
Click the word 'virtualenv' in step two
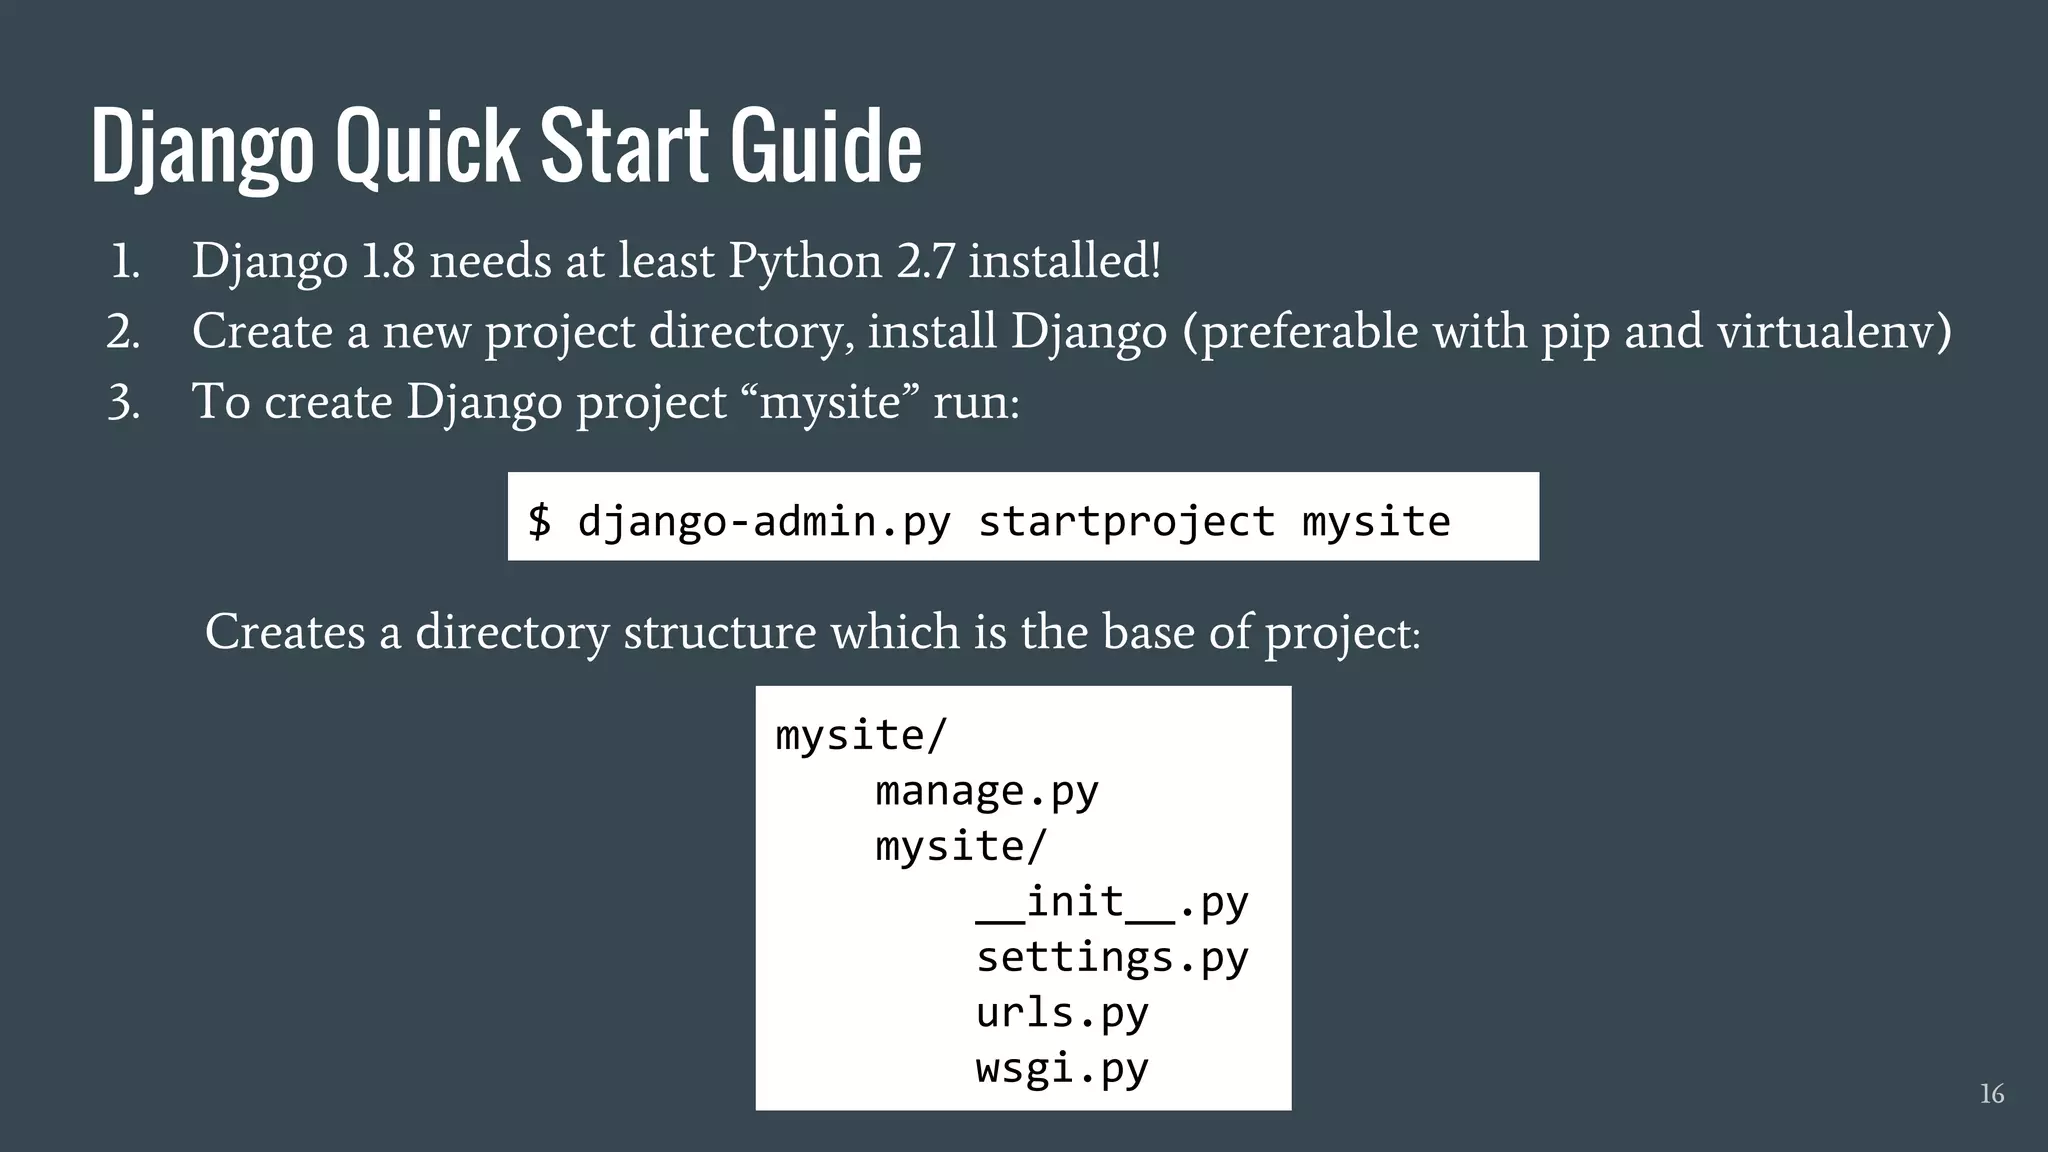coord(1825,332)
